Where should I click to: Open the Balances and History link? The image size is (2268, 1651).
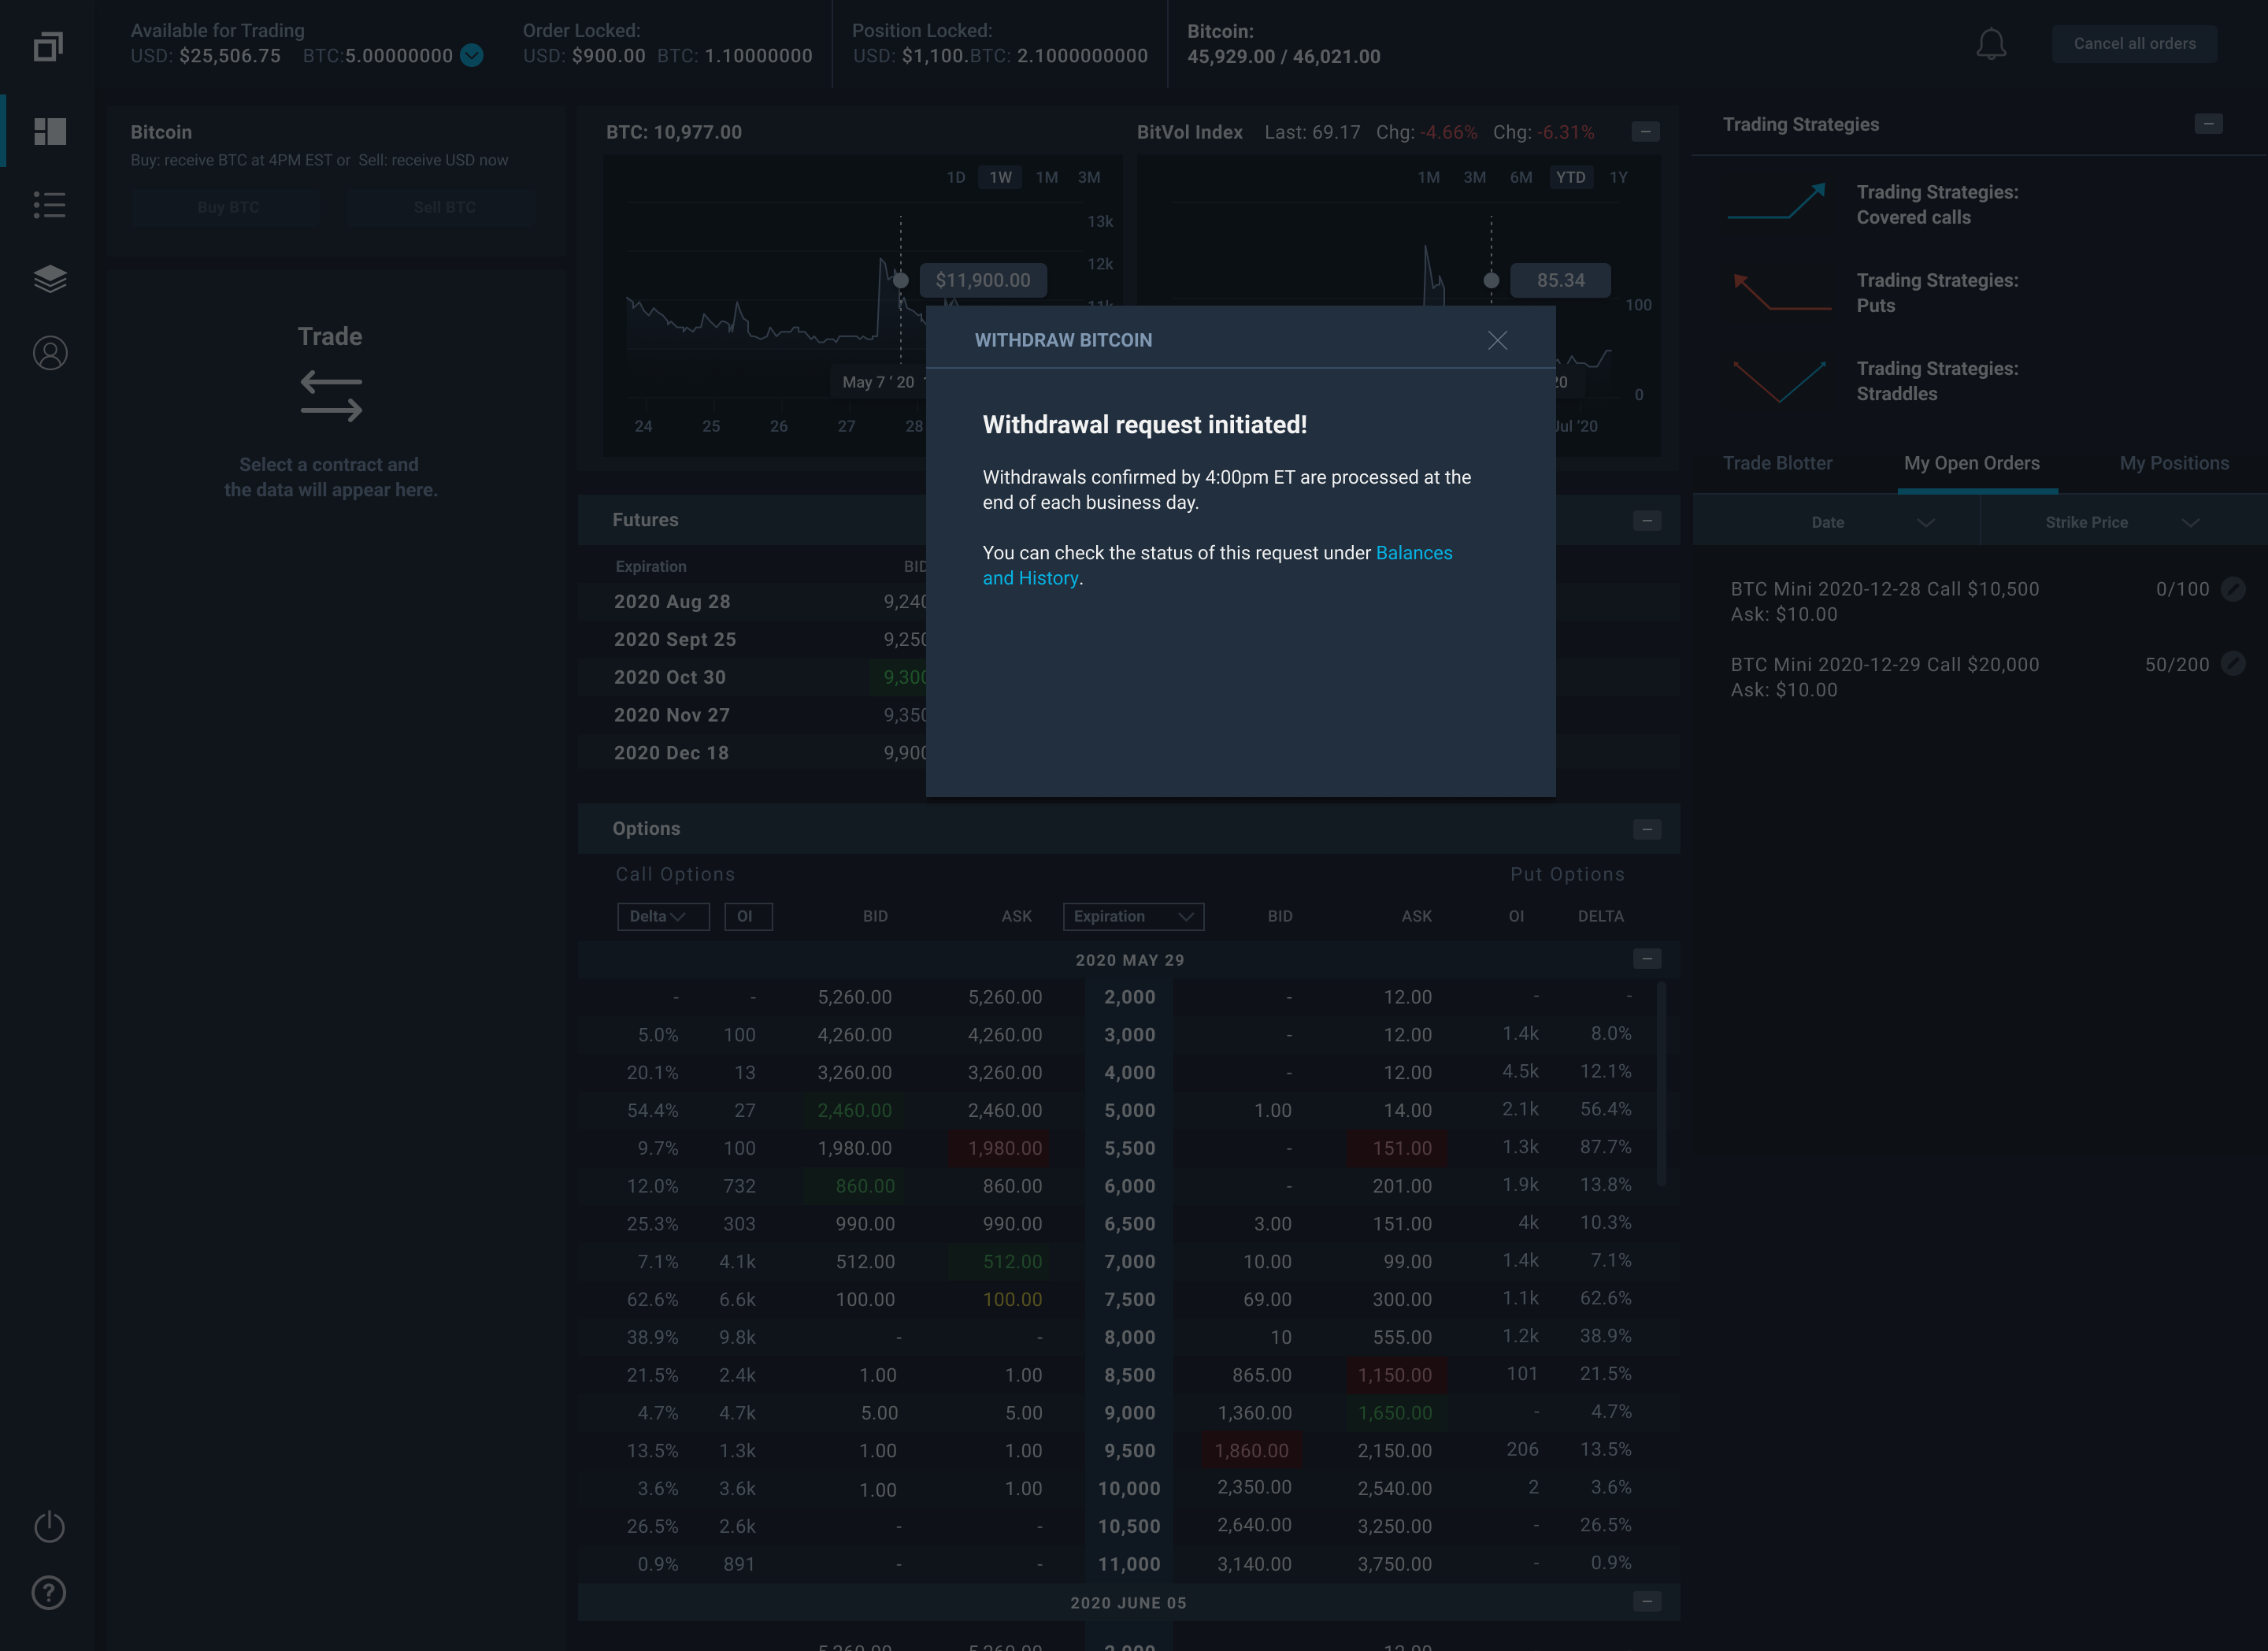1217,565
